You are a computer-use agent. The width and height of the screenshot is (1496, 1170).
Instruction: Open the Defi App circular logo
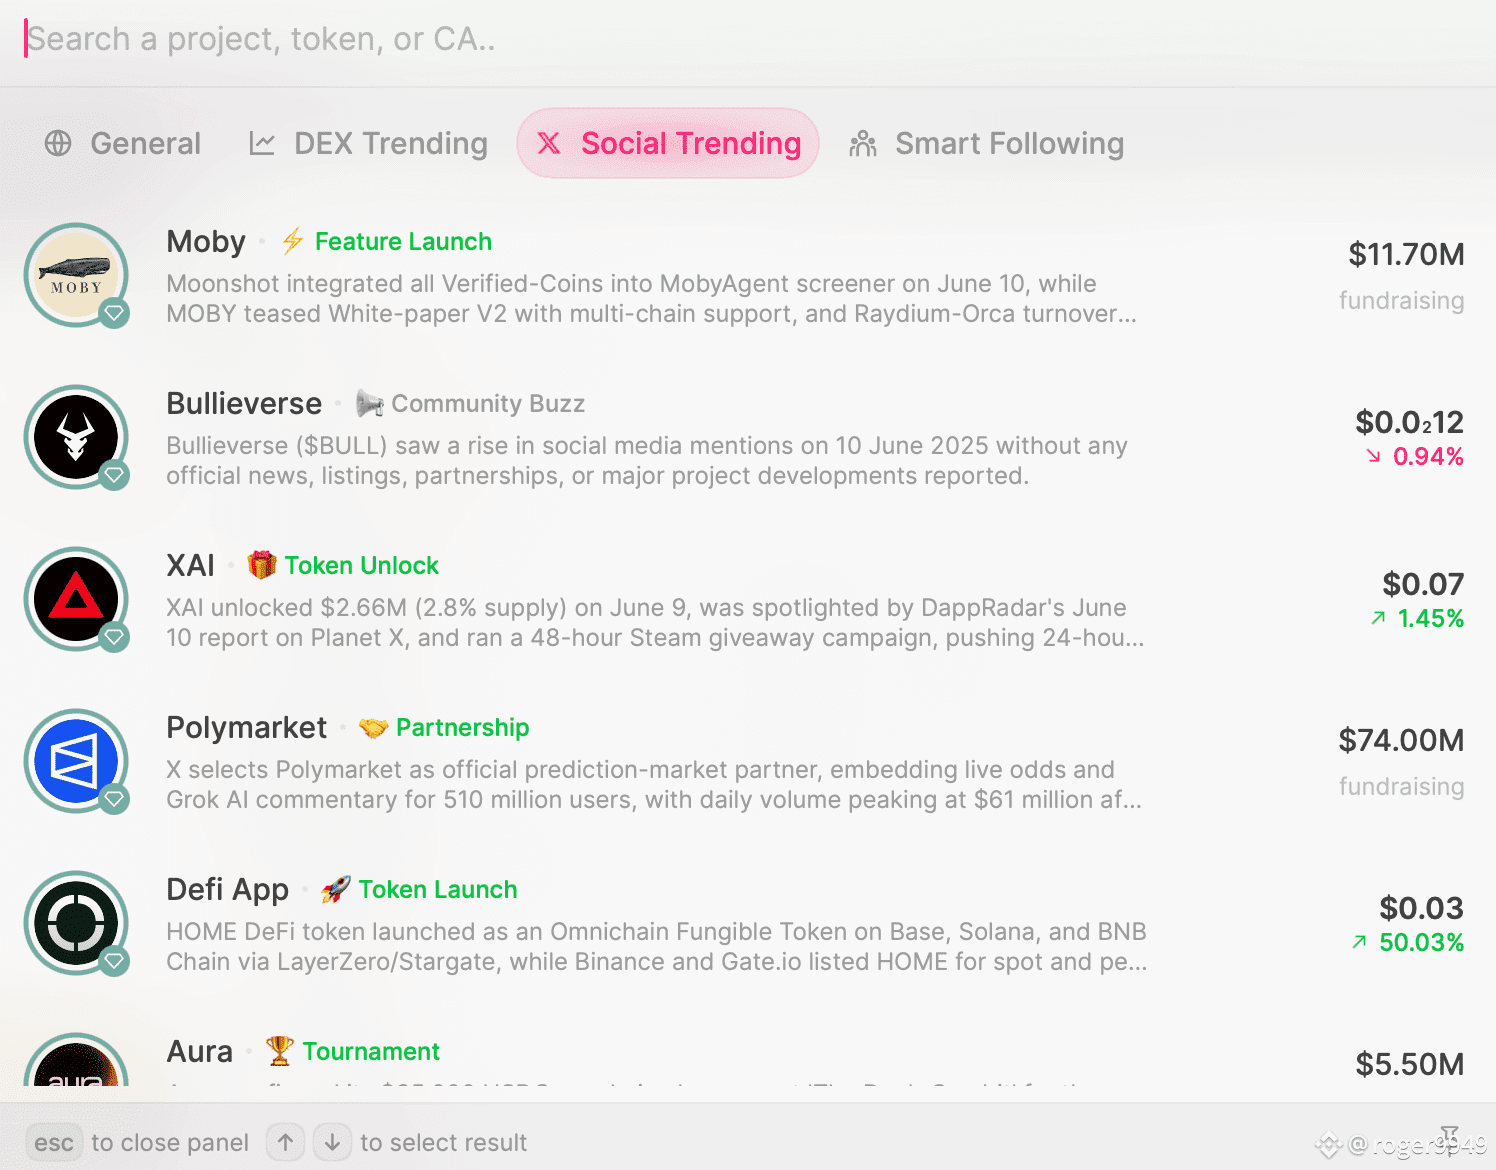(76, 922)
